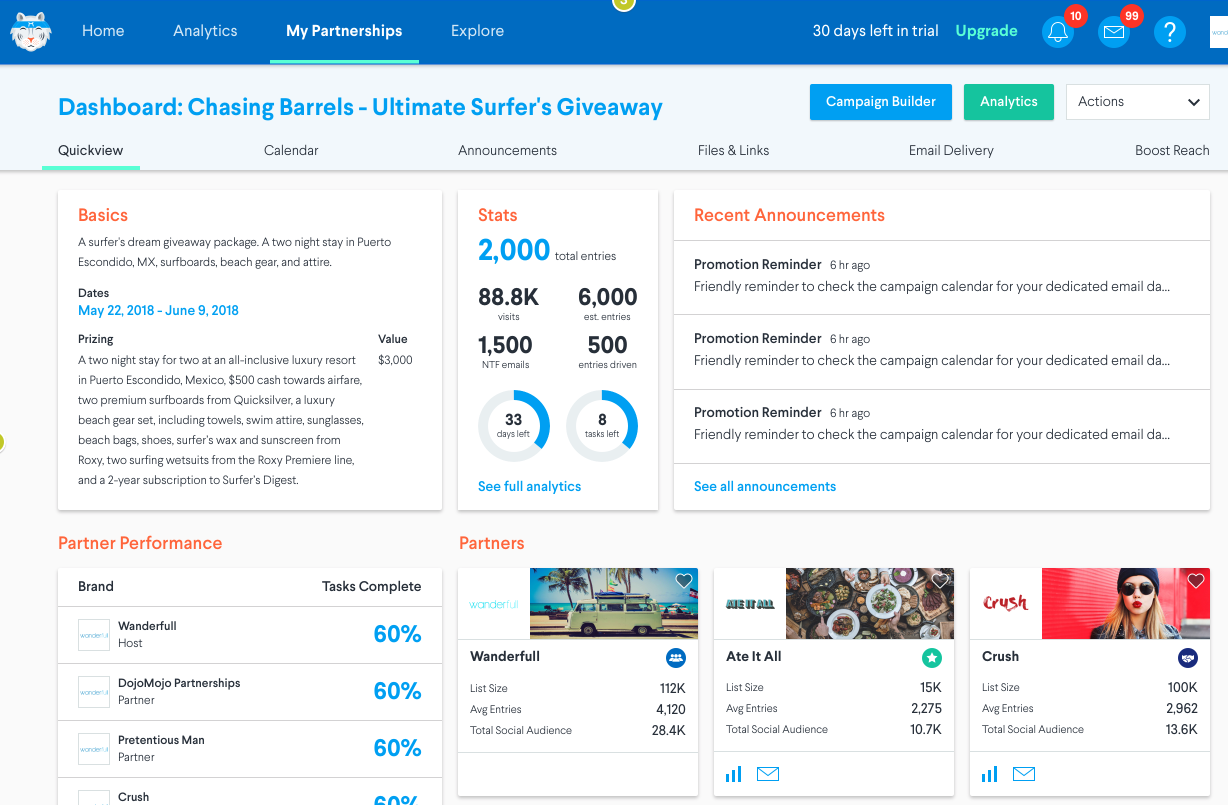Screen dimensions: 1228x805
Task: Open Explore in top navigation
Action: point(477,31)
